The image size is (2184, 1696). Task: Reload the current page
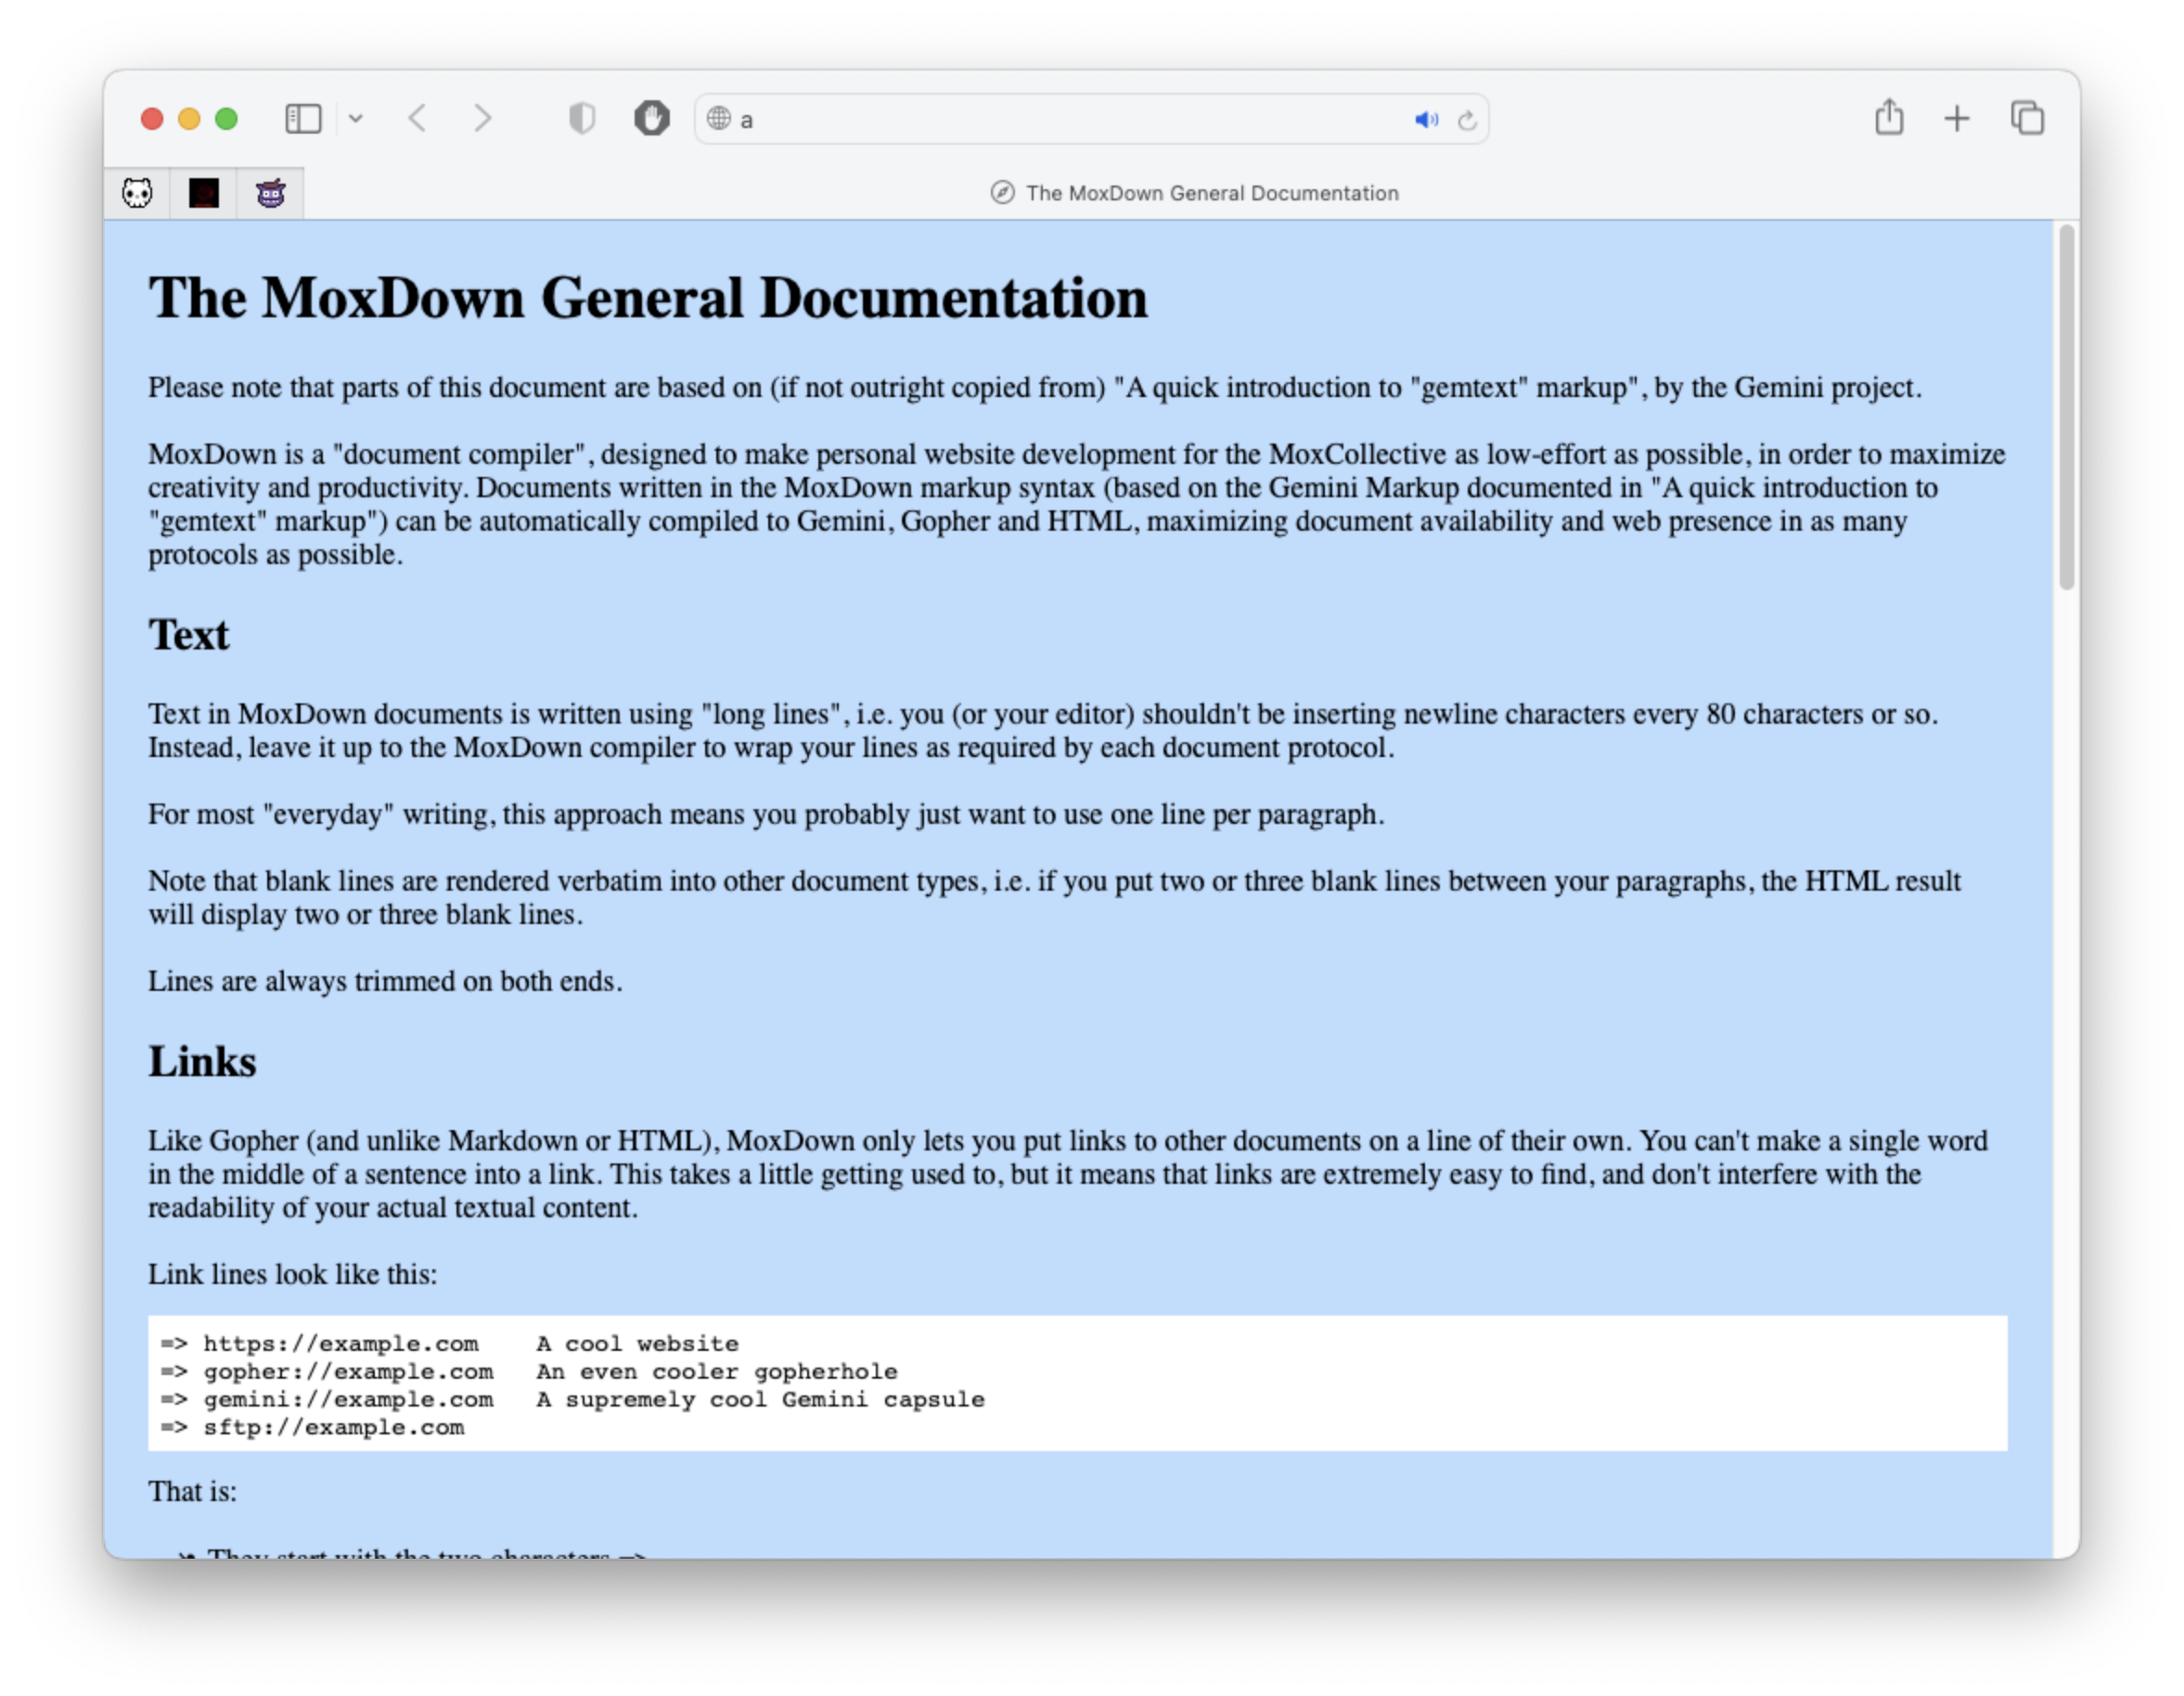tap(1467, 120)
